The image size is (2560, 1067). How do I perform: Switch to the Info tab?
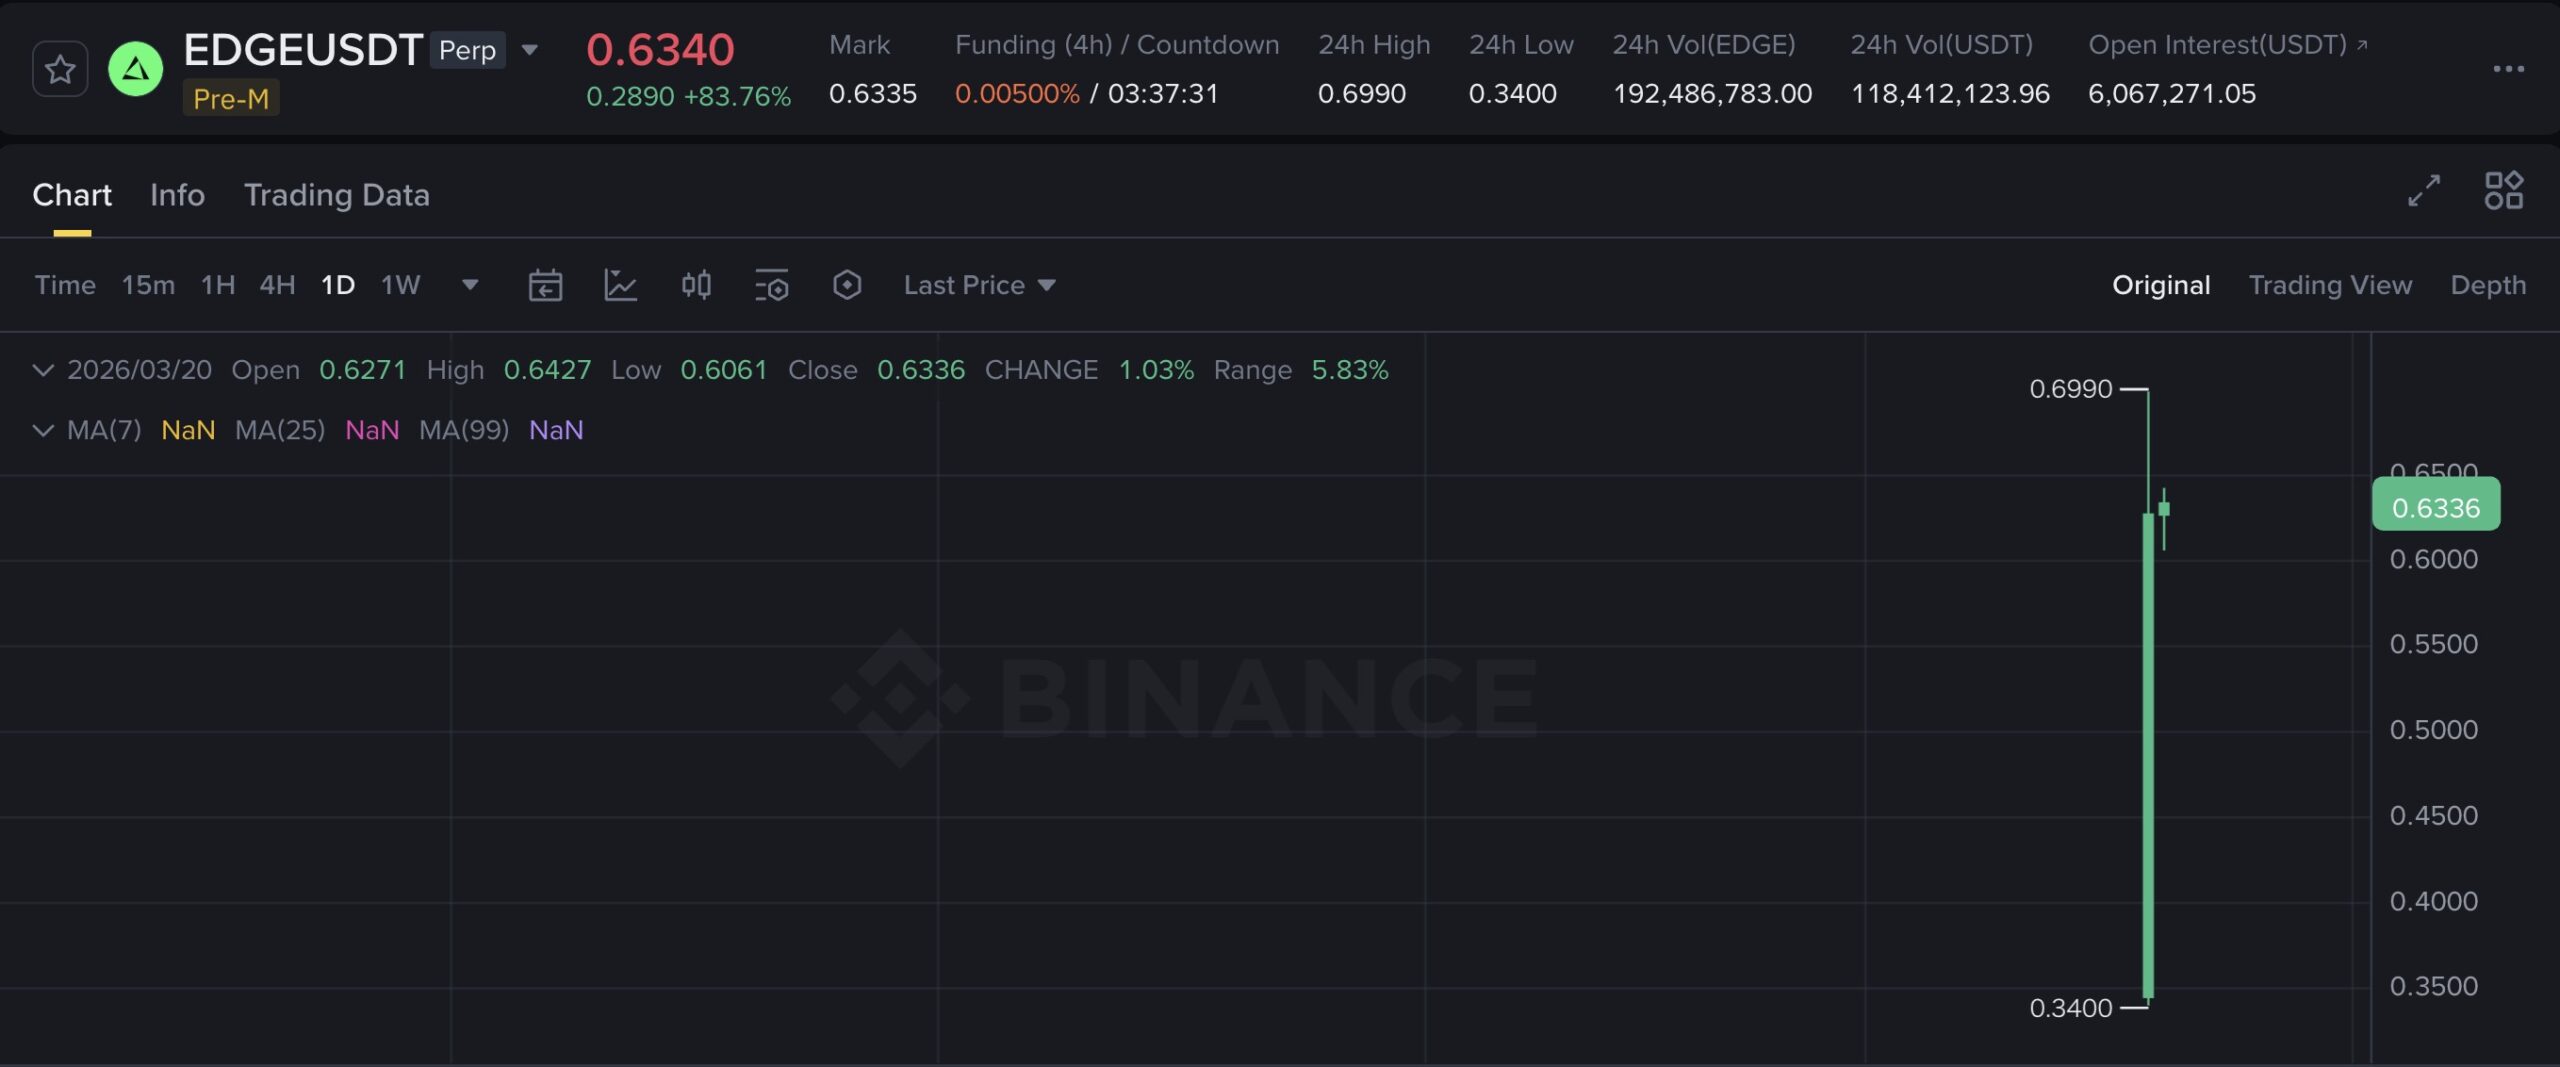[177, 195]
